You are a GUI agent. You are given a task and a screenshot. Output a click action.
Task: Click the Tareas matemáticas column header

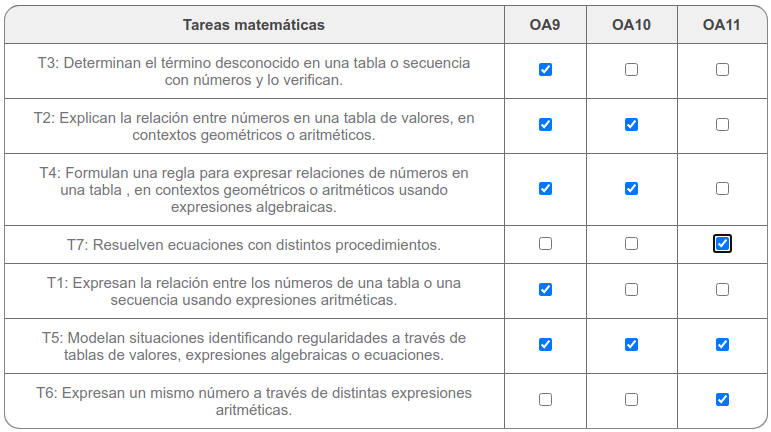[254, 25]
